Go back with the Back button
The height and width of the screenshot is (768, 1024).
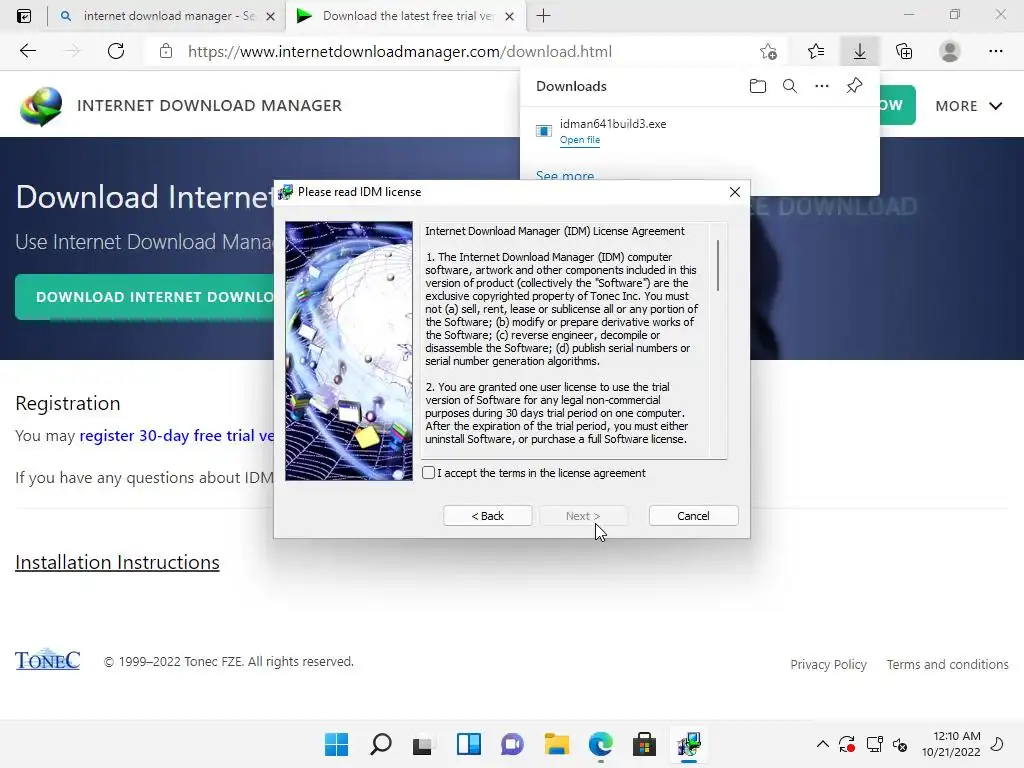[487, 516]
